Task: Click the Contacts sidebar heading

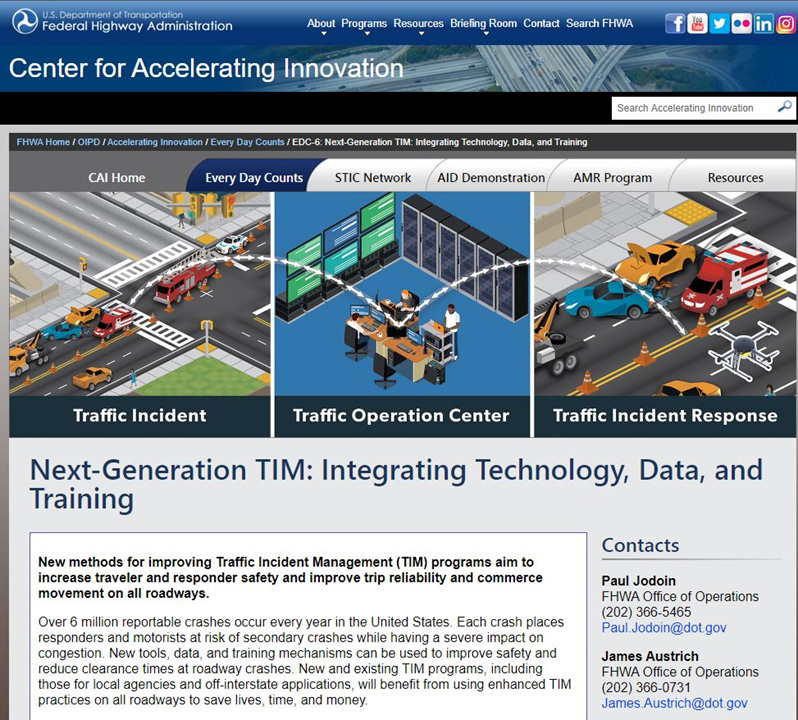Action: (640, 545)
